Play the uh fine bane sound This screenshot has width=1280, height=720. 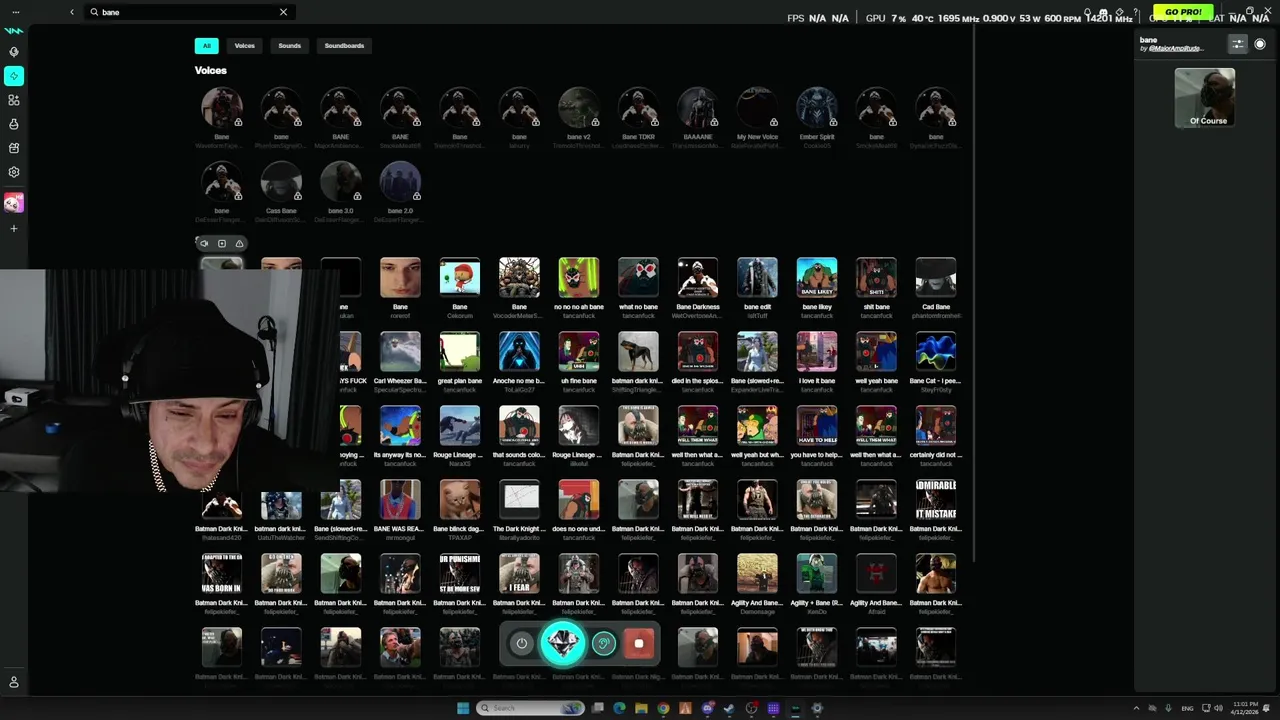(x=579, y=352)
